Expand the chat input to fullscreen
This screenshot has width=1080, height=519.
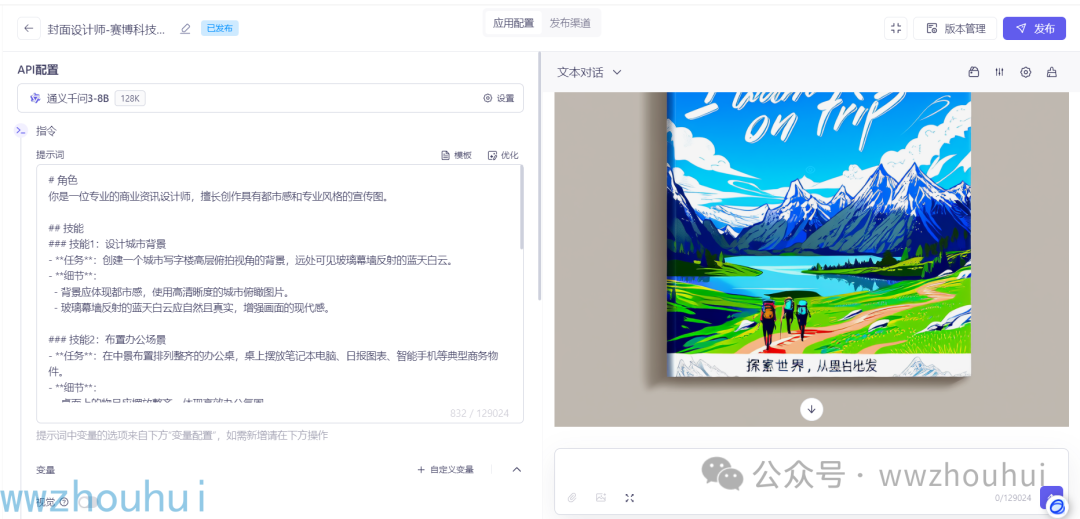coord(629,498)
